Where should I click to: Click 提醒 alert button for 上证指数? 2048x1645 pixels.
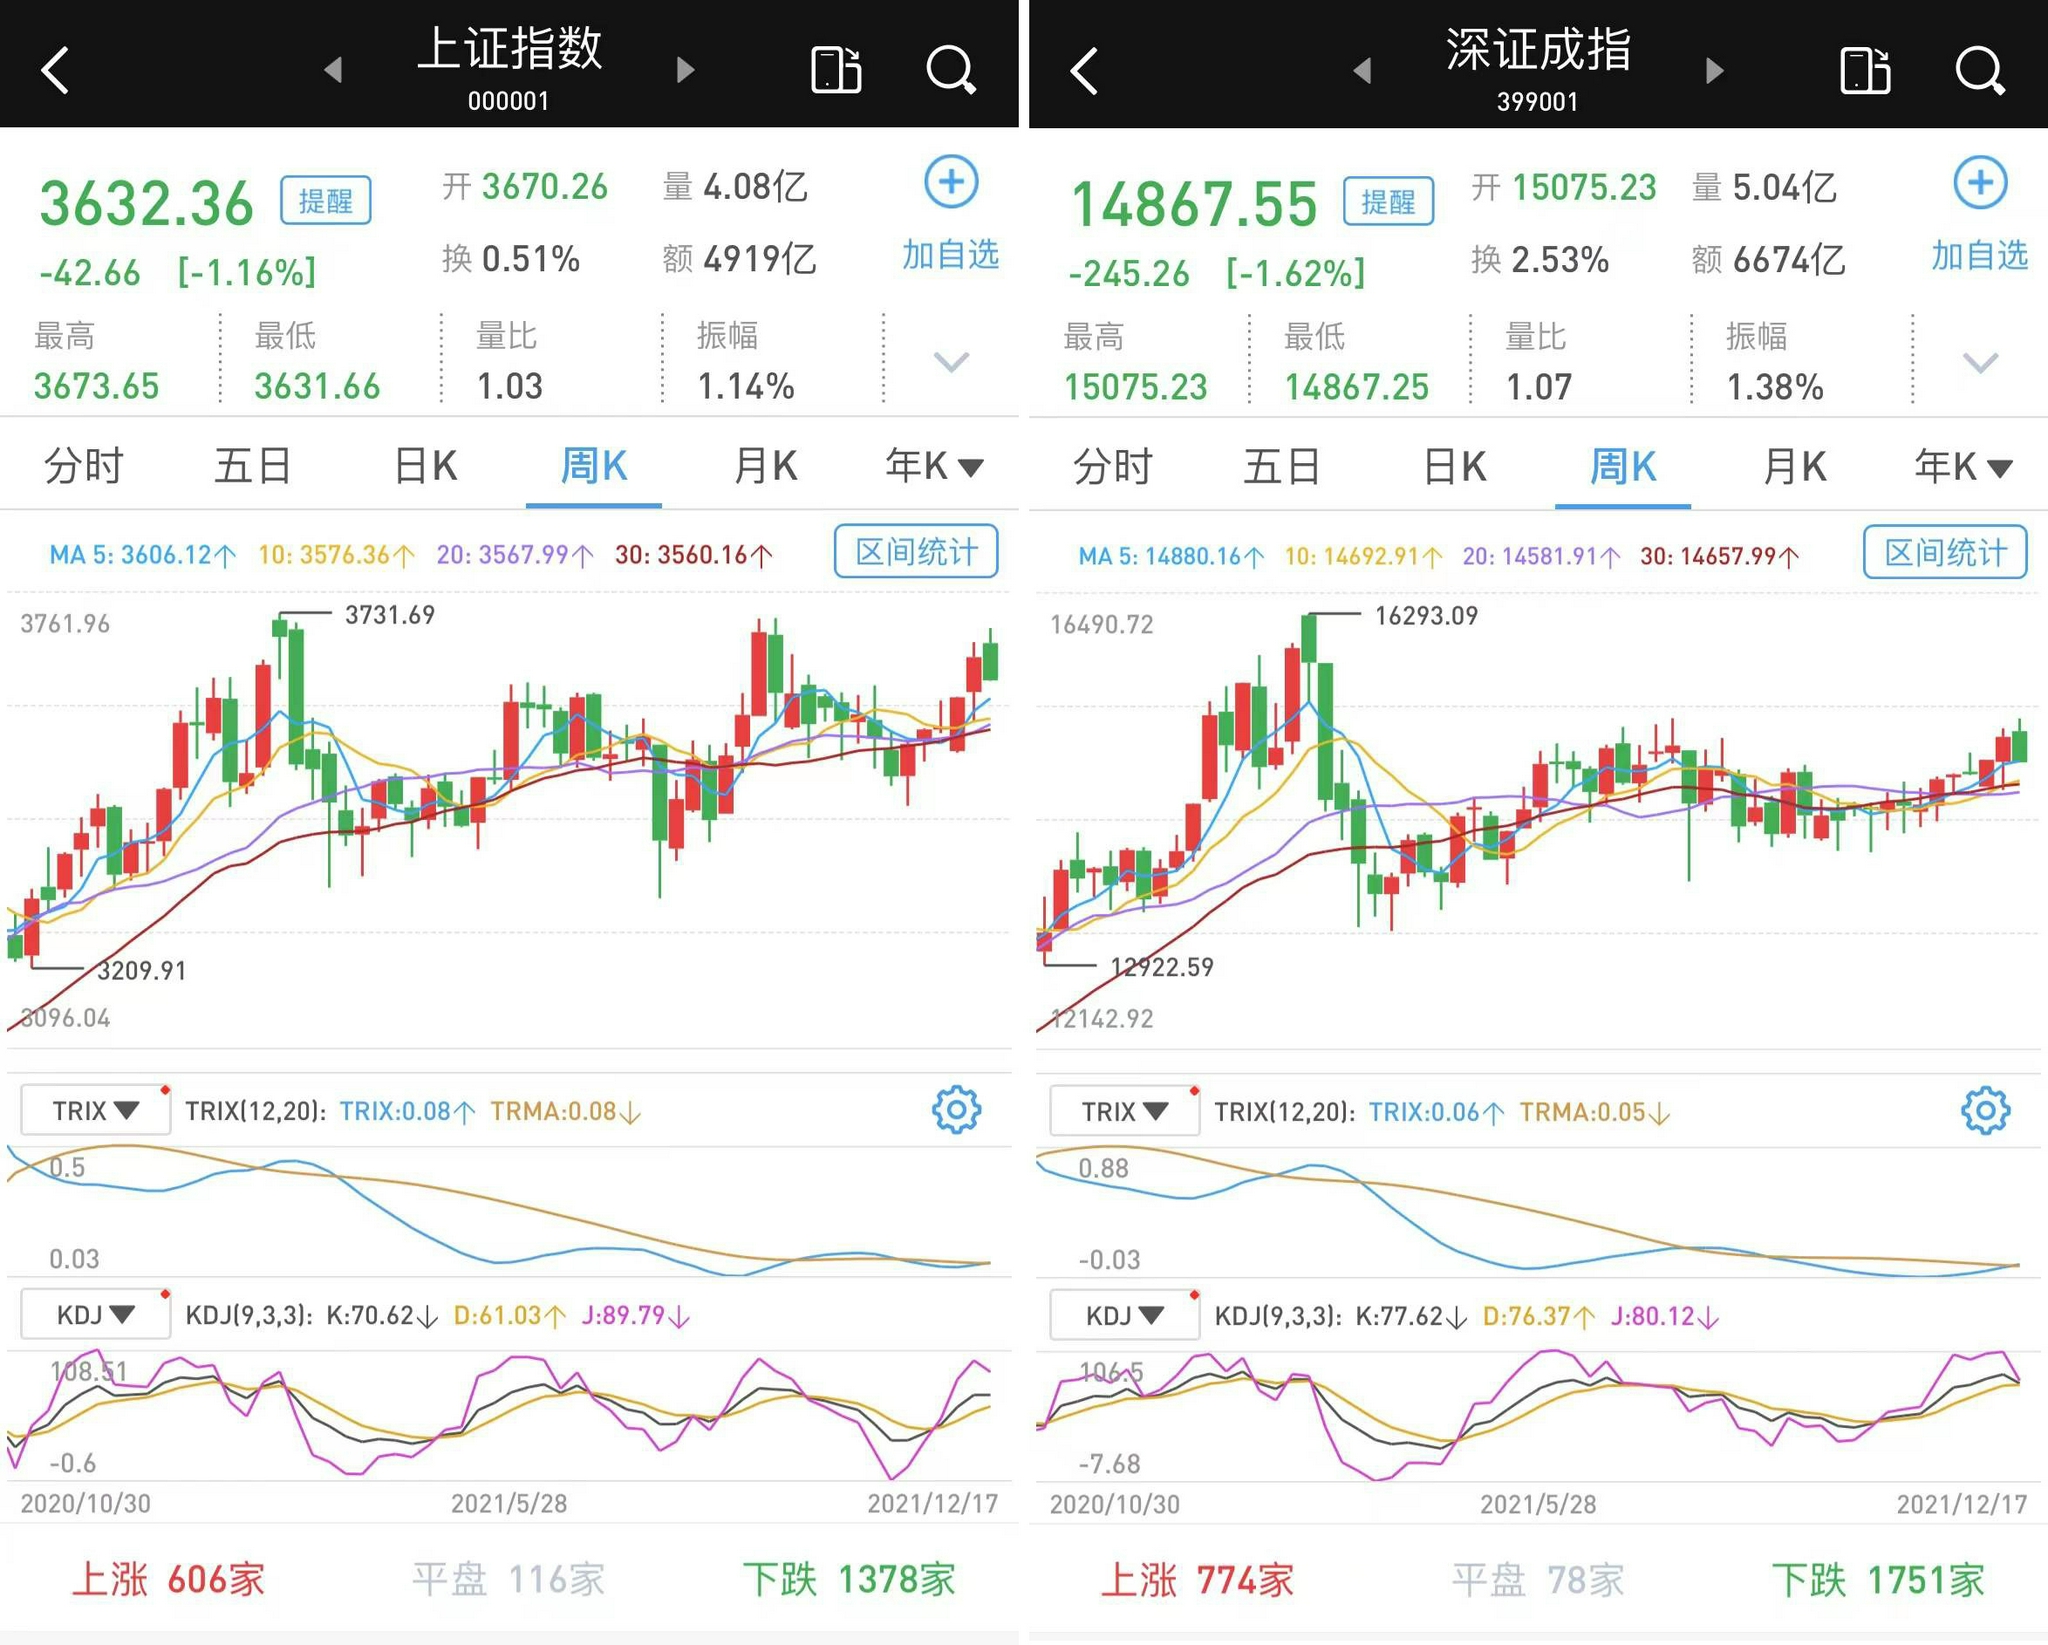(x=325, y=201)
